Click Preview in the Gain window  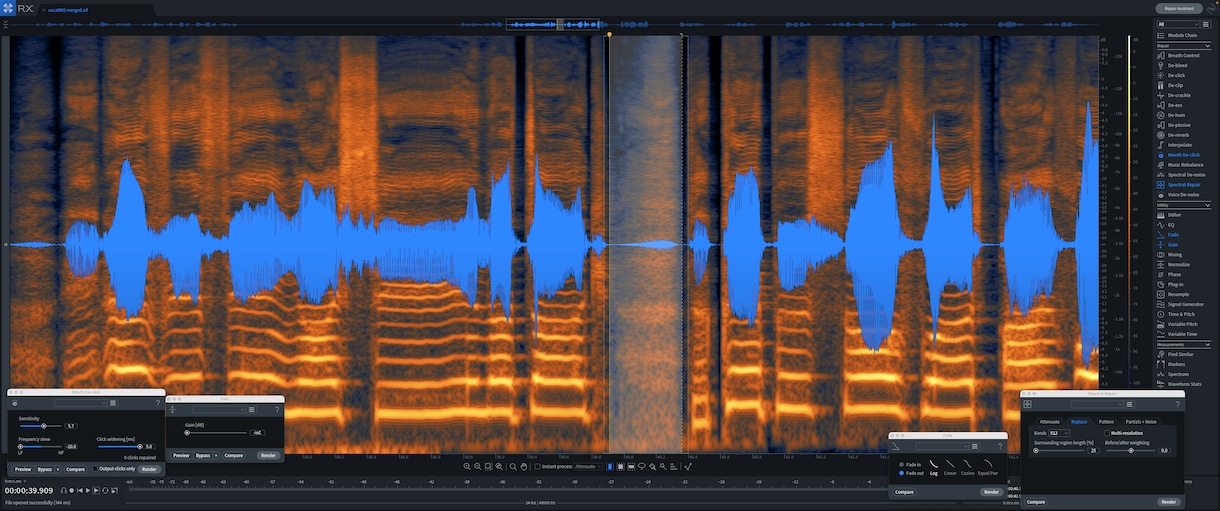coord(181,456)
